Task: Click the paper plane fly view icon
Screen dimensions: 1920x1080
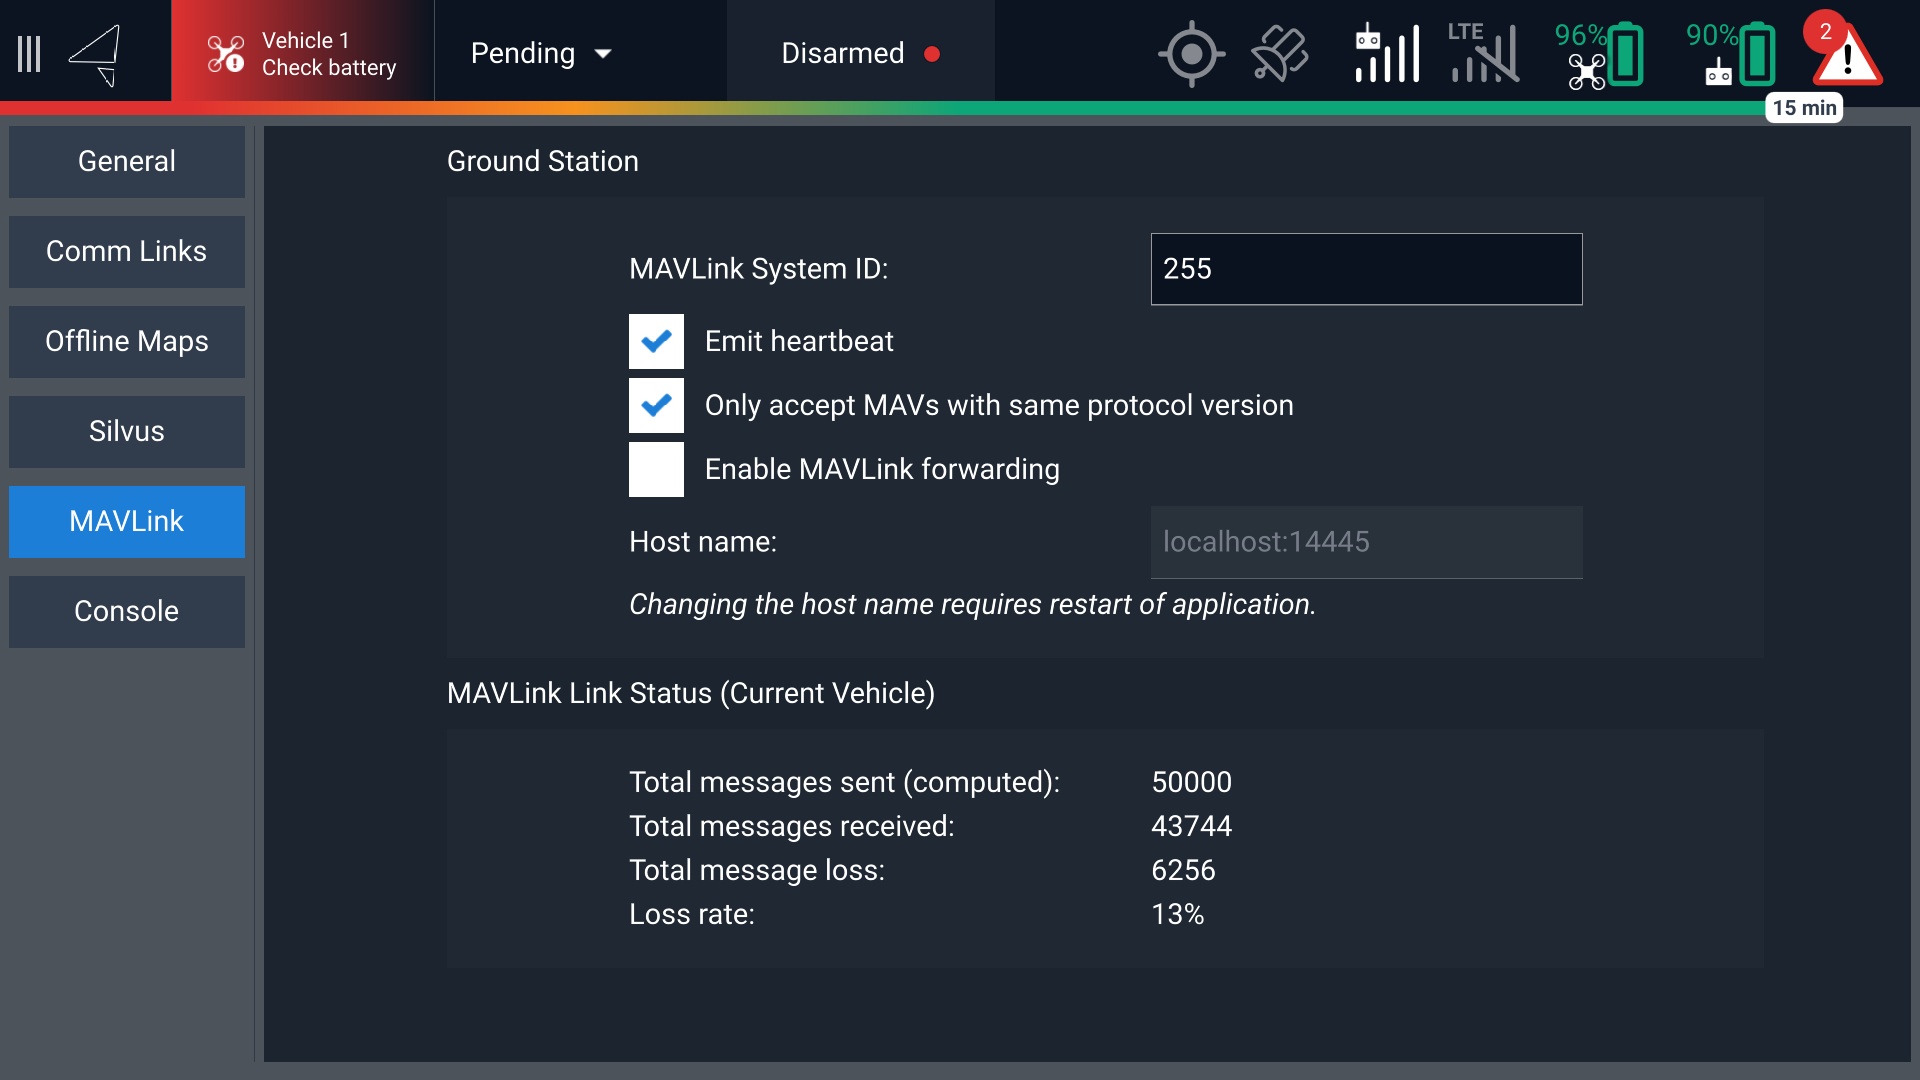Action: click(x=97, y=54)
